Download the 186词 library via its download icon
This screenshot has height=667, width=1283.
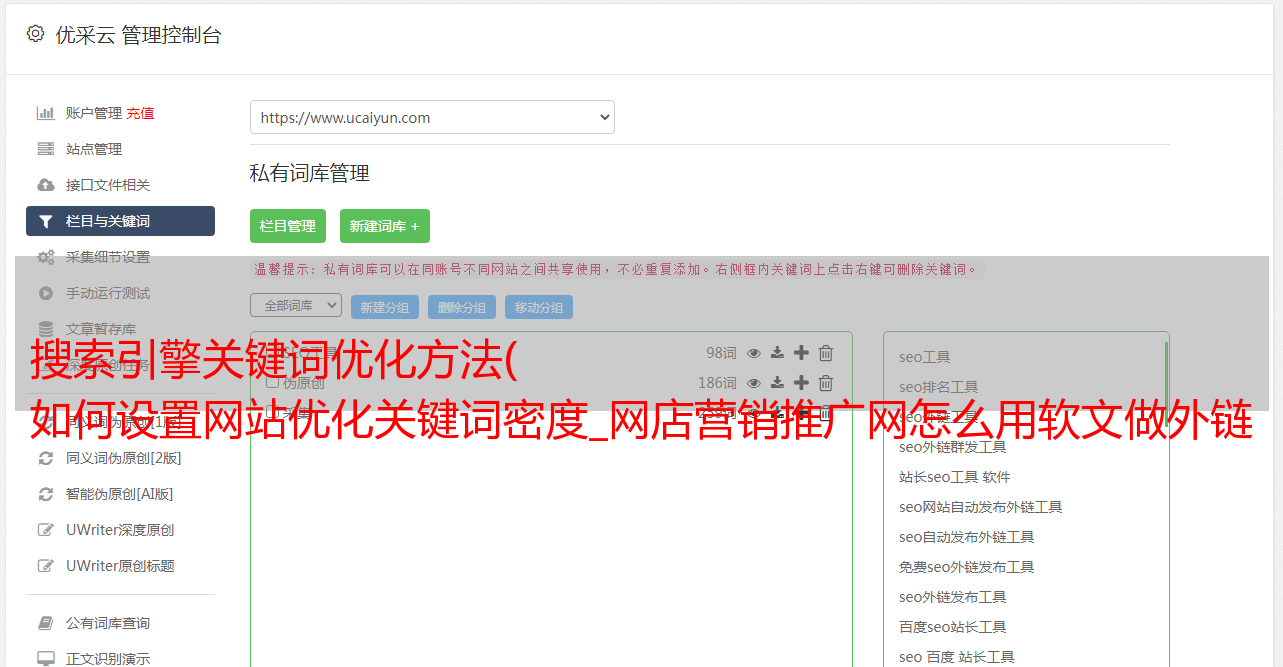point(777,383)
